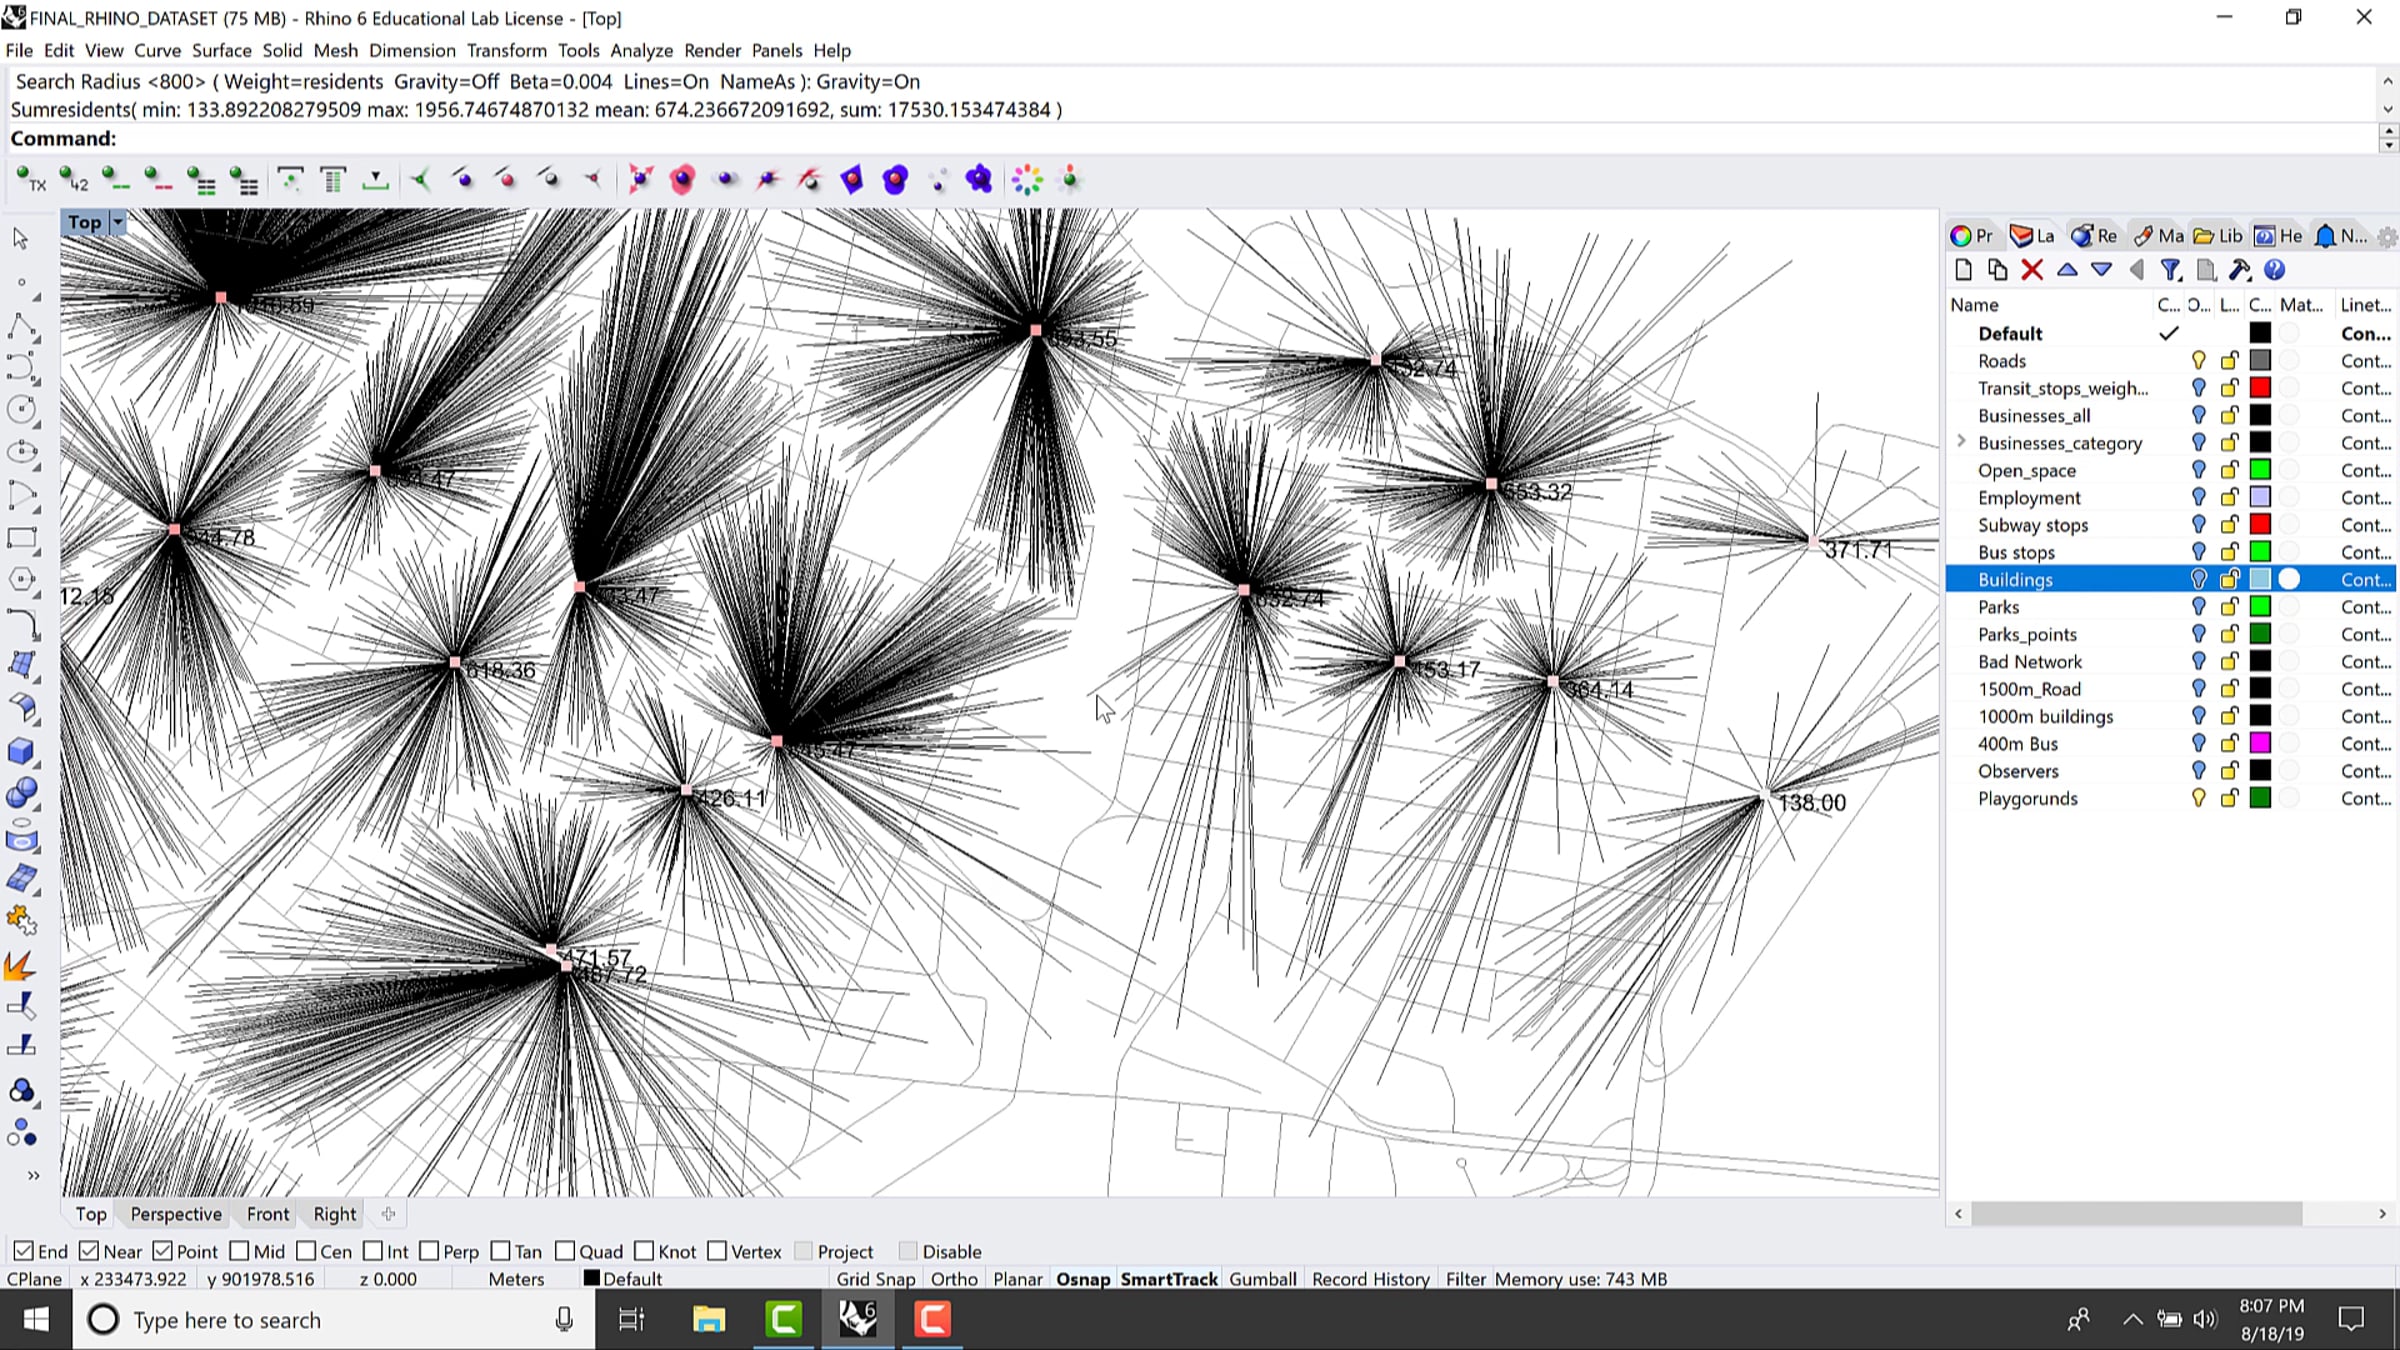The height and width of the screenshot is (1350, 2400).
Task: Select the Circle drawing tool
Action: click(21, 409)
